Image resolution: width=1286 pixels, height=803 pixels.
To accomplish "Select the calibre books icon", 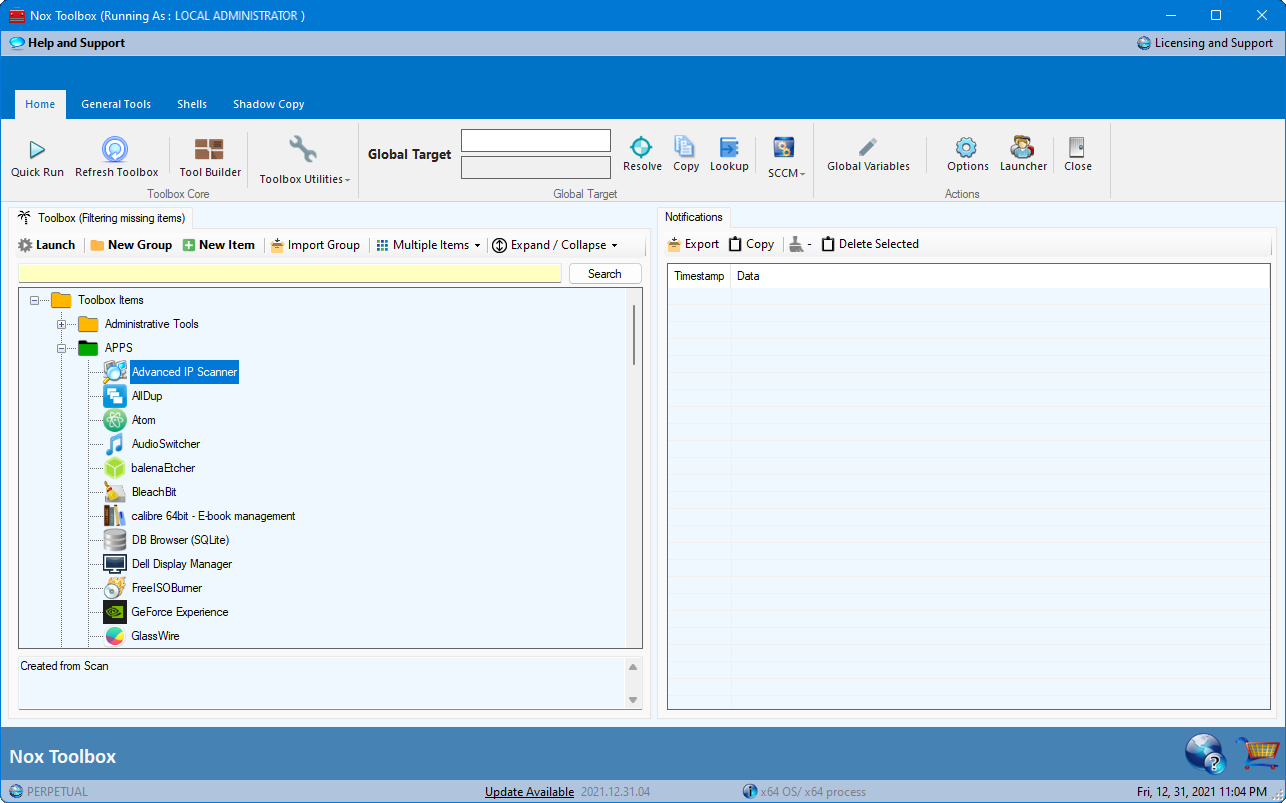I will coord(115,516).
